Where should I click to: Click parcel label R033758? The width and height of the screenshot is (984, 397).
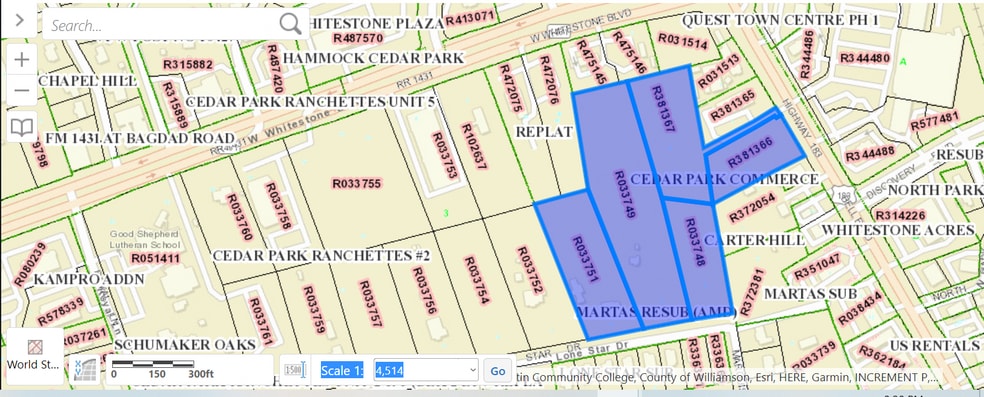point(279,206)
